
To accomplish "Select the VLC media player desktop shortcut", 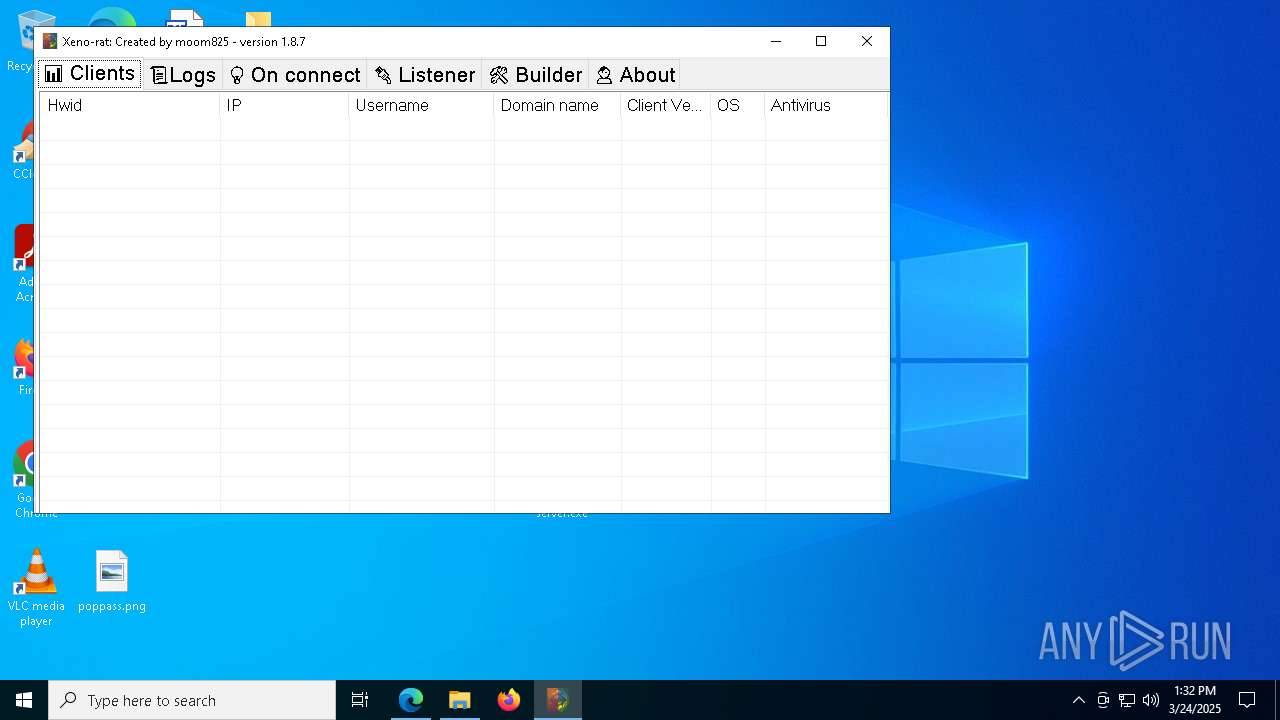I will point(36,588).
